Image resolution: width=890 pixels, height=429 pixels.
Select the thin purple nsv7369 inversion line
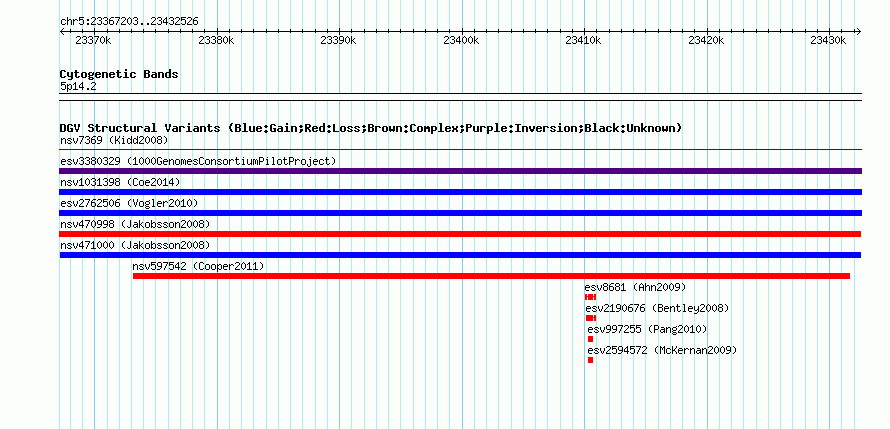[461, 150]
